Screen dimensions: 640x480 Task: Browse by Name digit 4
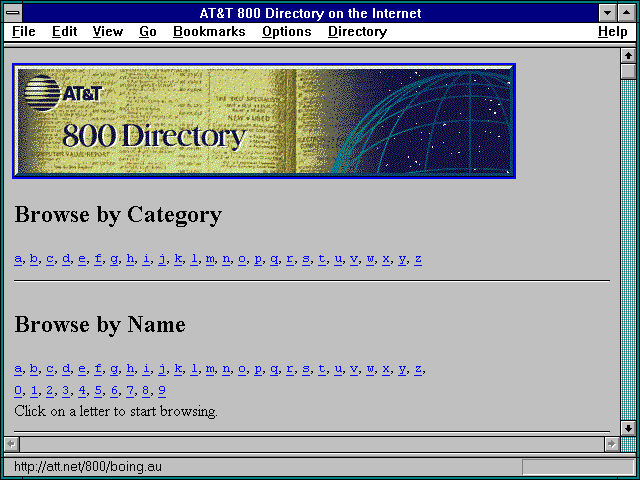click(82, 391)
